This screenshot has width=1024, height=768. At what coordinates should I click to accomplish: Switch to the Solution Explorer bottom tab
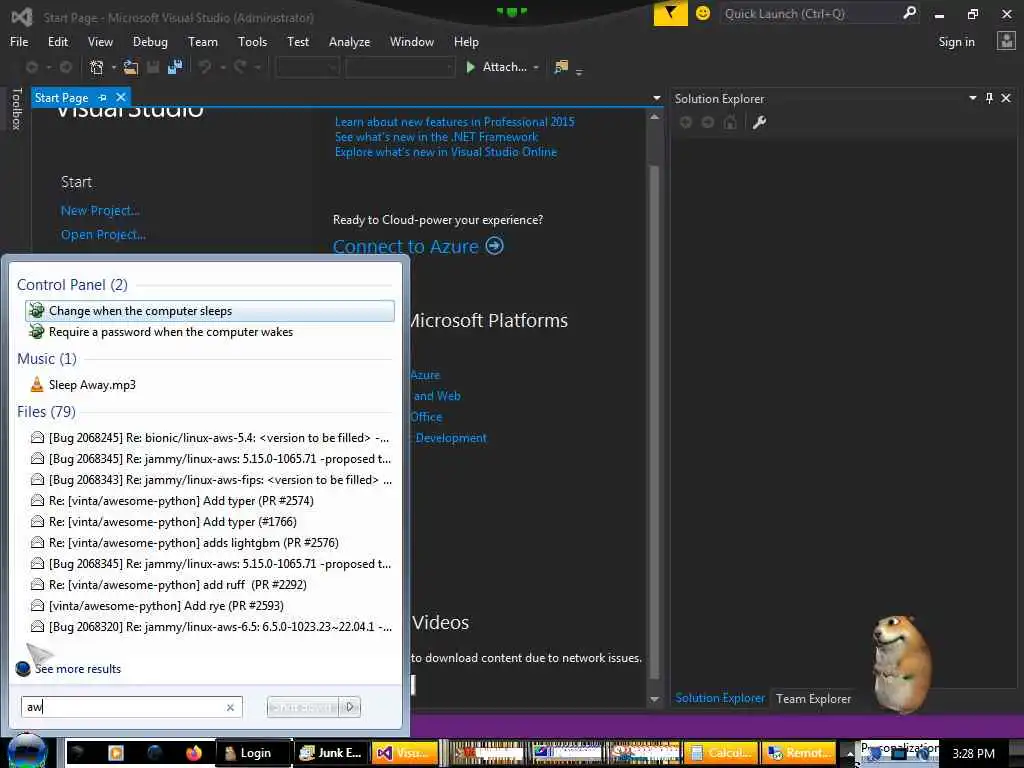coord(720,698)
